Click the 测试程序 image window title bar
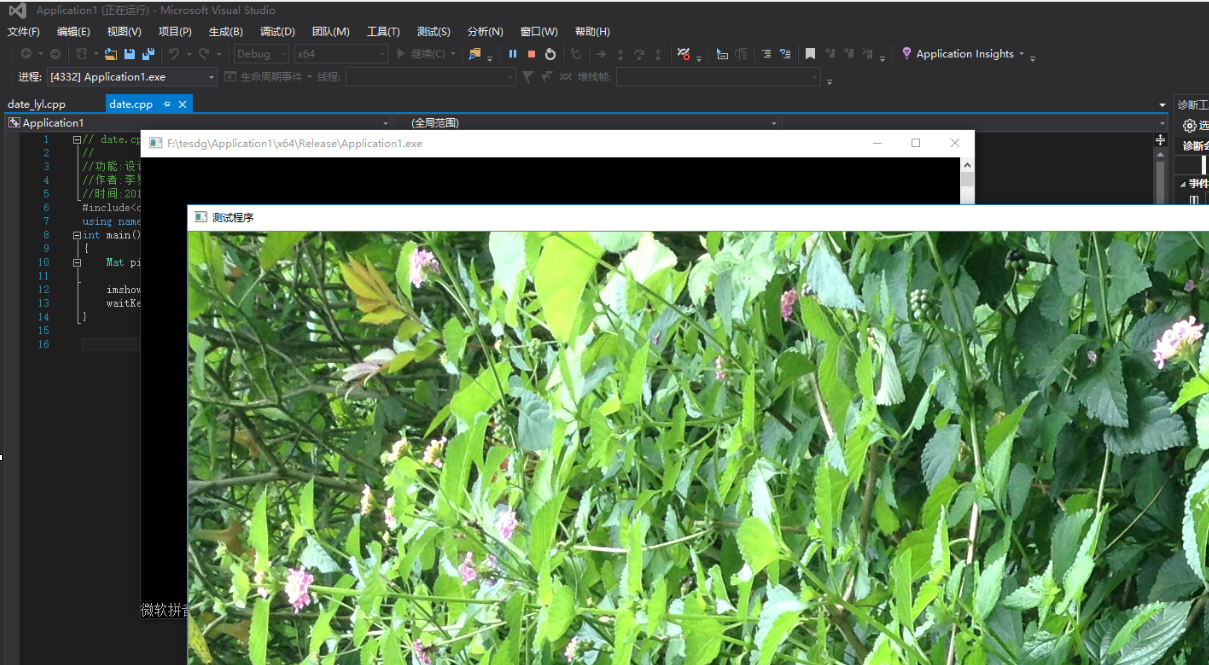The image size is (1209, 665). 698,217
